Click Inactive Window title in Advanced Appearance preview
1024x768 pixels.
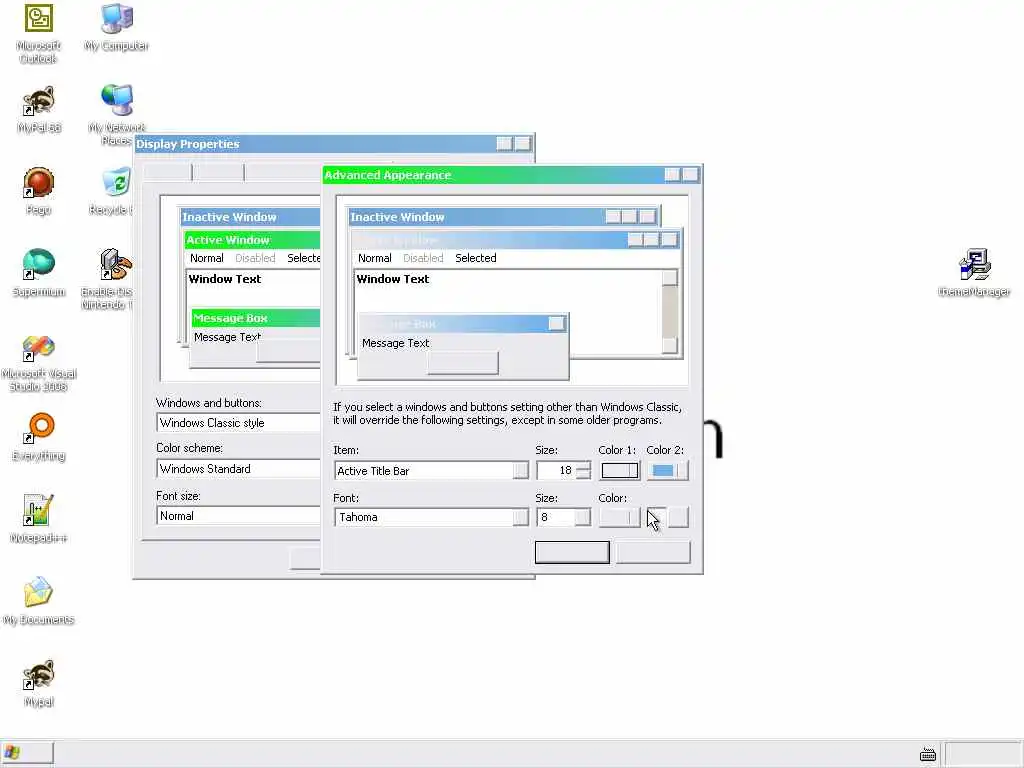pyautogui.click(x=397, y=217)
